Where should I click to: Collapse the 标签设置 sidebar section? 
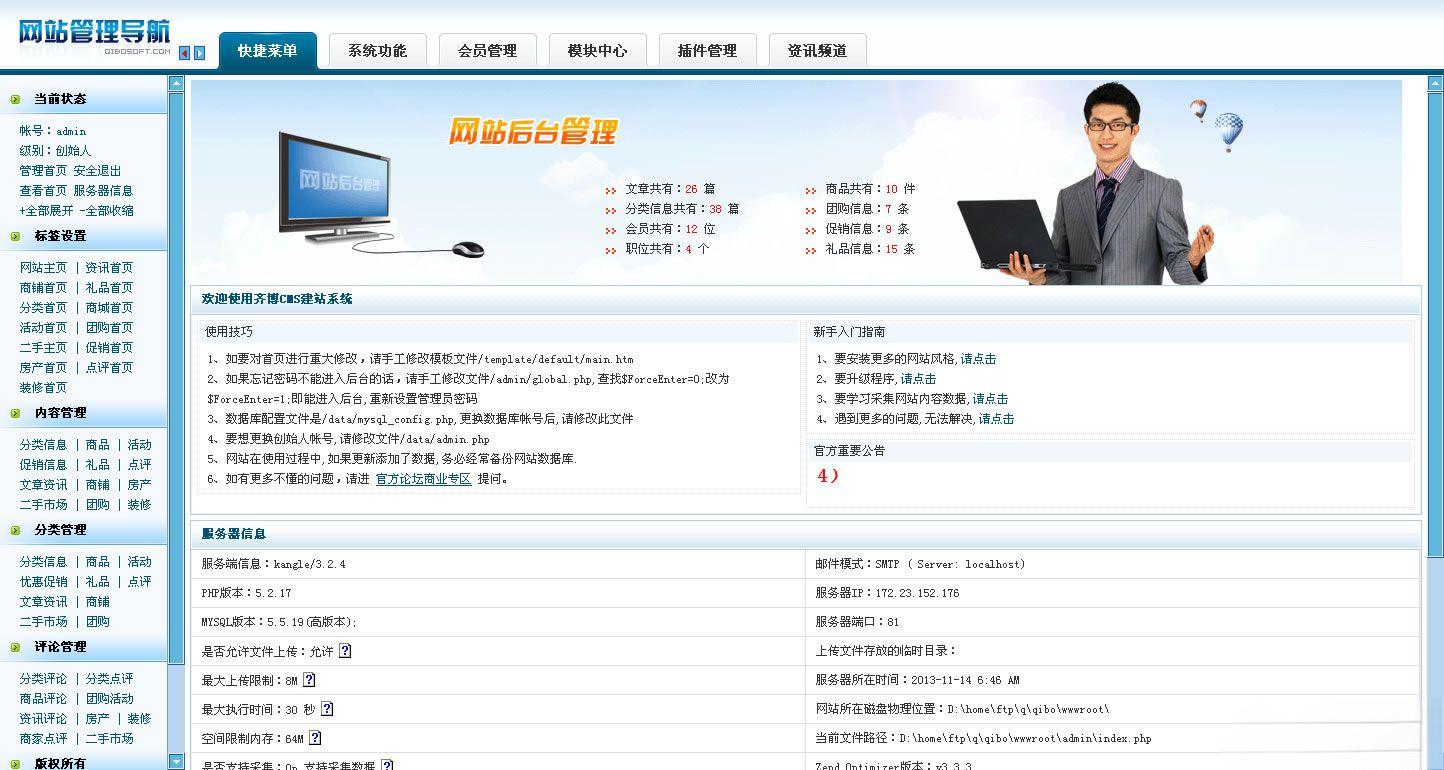click(60, 236)
